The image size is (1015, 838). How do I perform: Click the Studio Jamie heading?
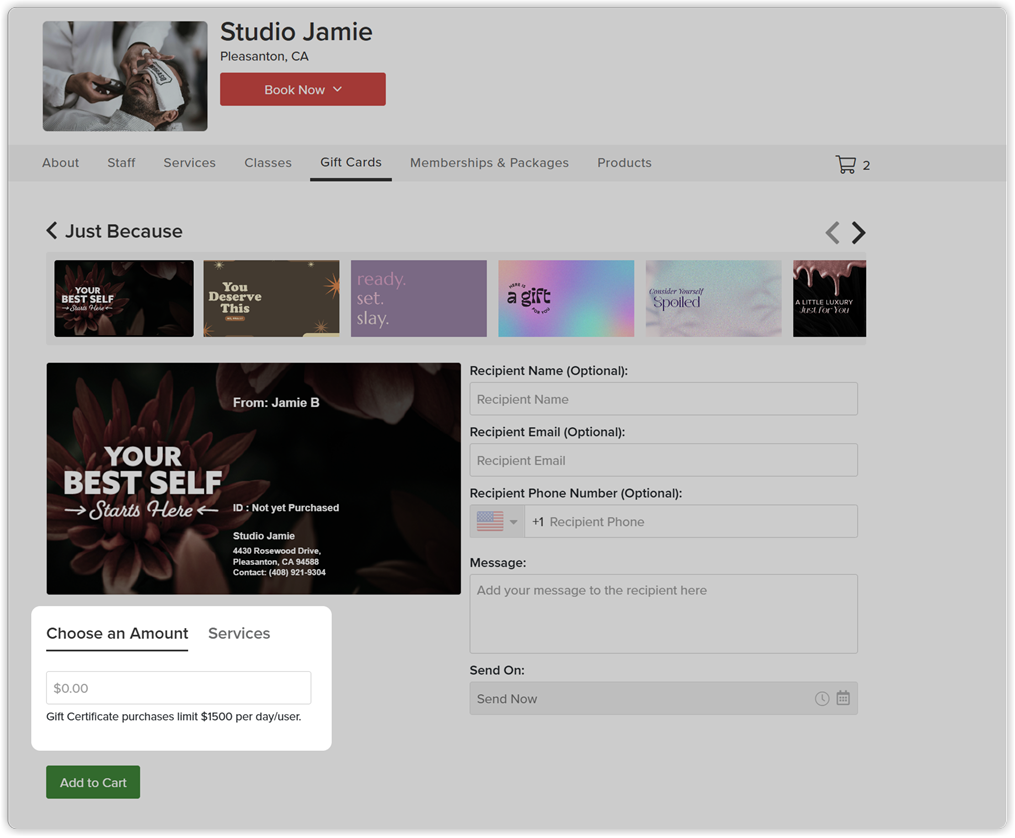point(296,32)
